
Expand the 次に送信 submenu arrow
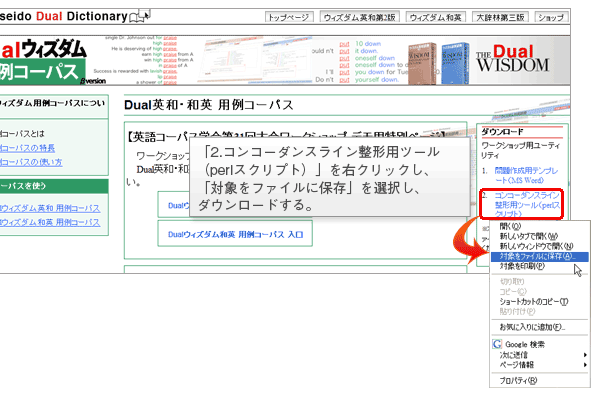(x=585, y=355)
